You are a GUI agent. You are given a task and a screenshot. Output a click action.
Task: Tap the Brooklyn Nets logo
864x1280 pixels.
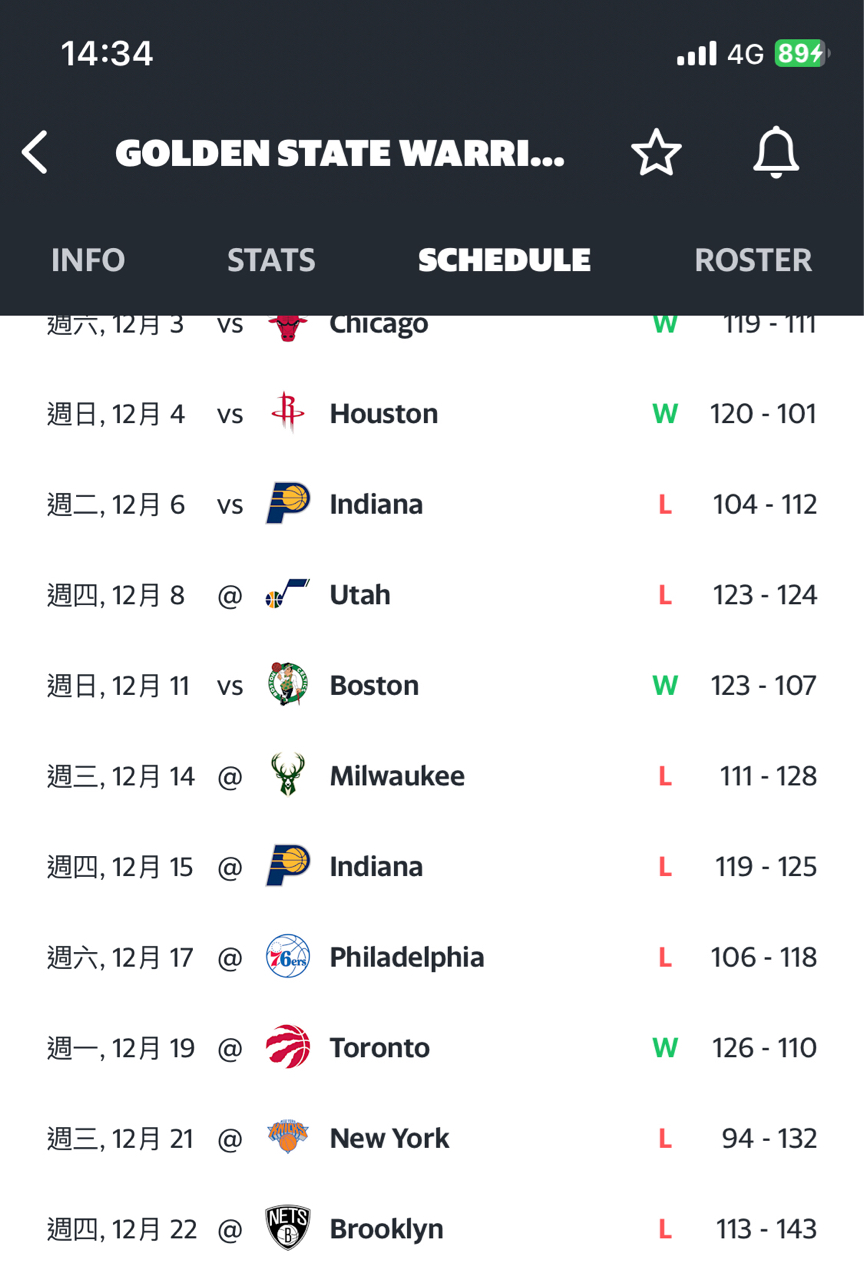[288, 1229]
